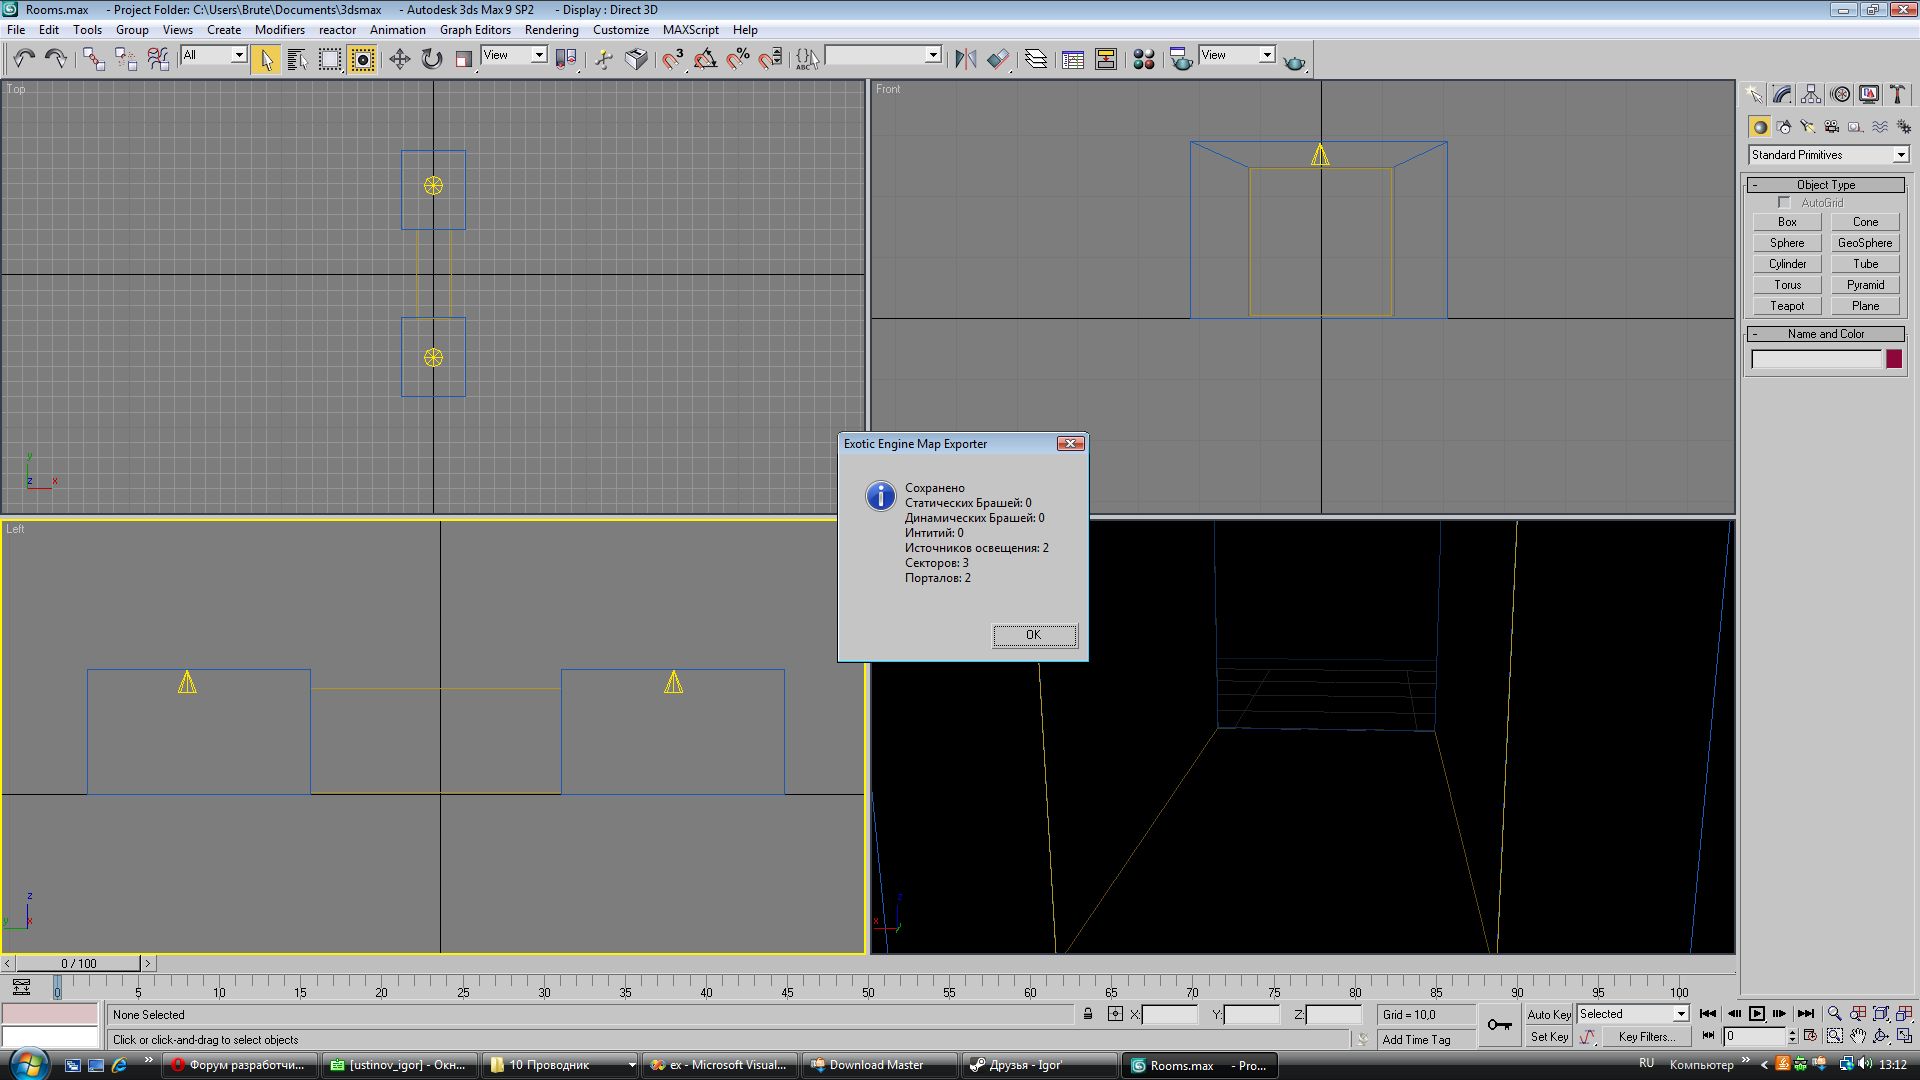Enable the AutoGrid checkbox
Screen dimensions: 1920x1080
click(1784, 203)
